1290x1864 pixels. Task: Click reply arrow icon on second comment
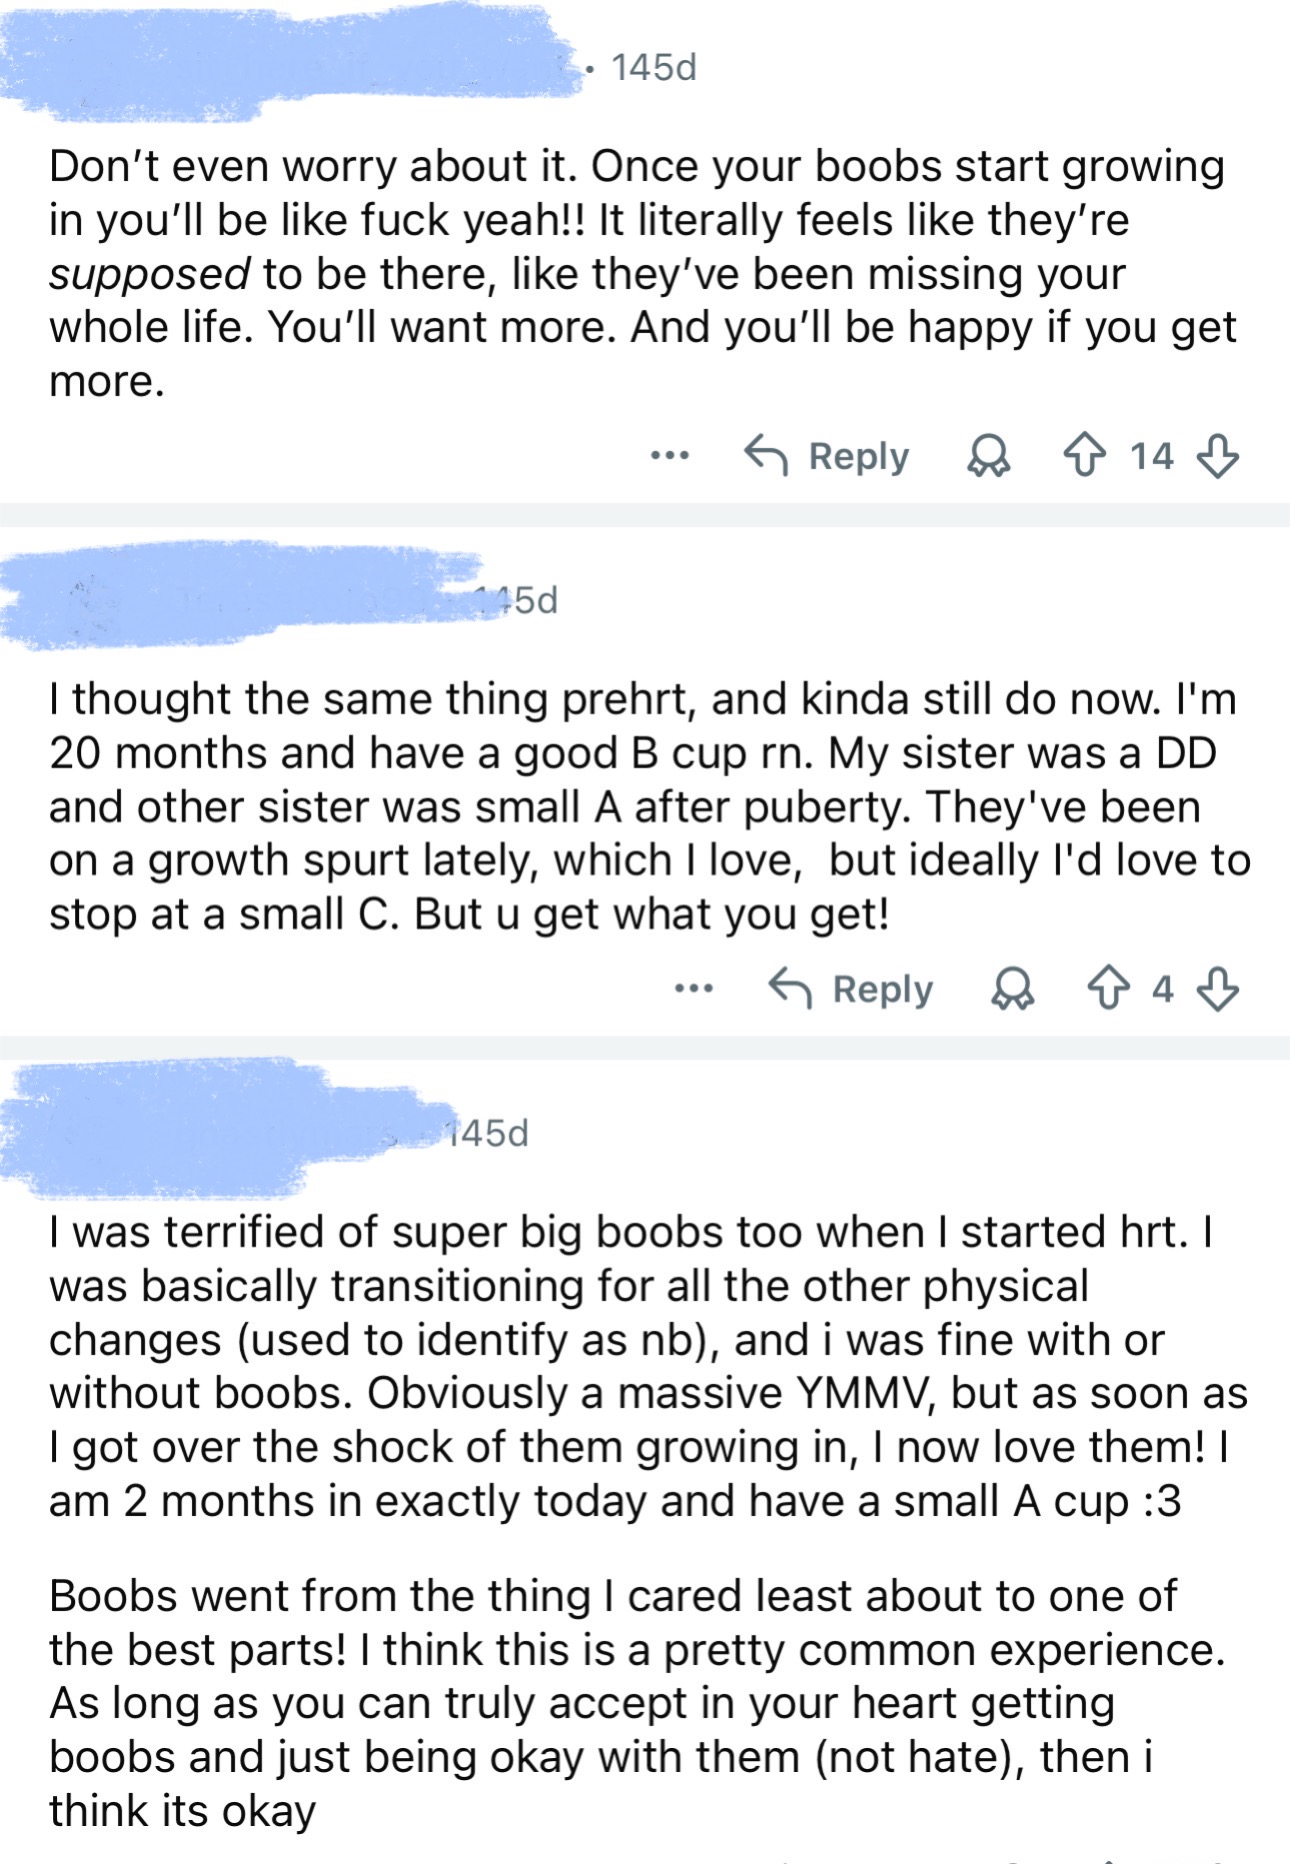point(791,990)
